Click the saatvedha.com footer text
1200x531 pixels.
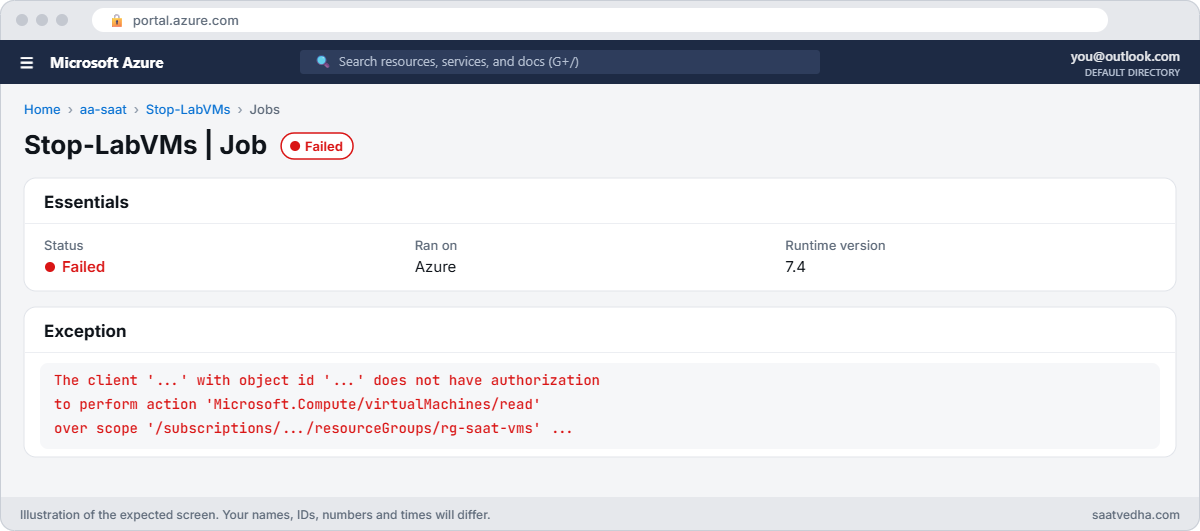click(1136, 515)
